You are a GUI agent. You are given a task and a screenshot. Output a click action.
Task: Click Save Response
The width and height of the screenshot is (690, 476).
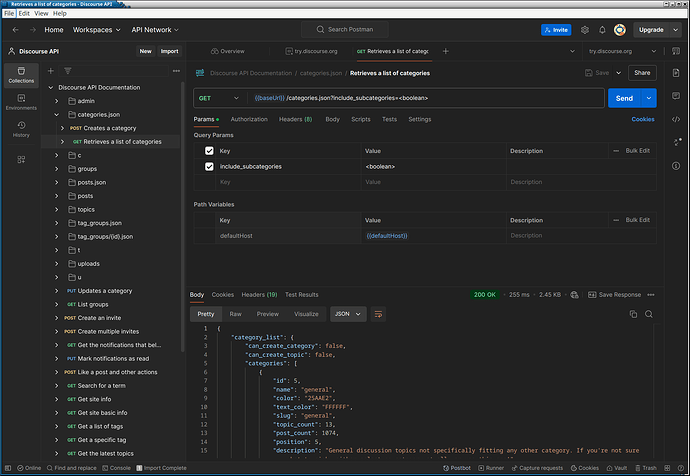tap(614, 295)
